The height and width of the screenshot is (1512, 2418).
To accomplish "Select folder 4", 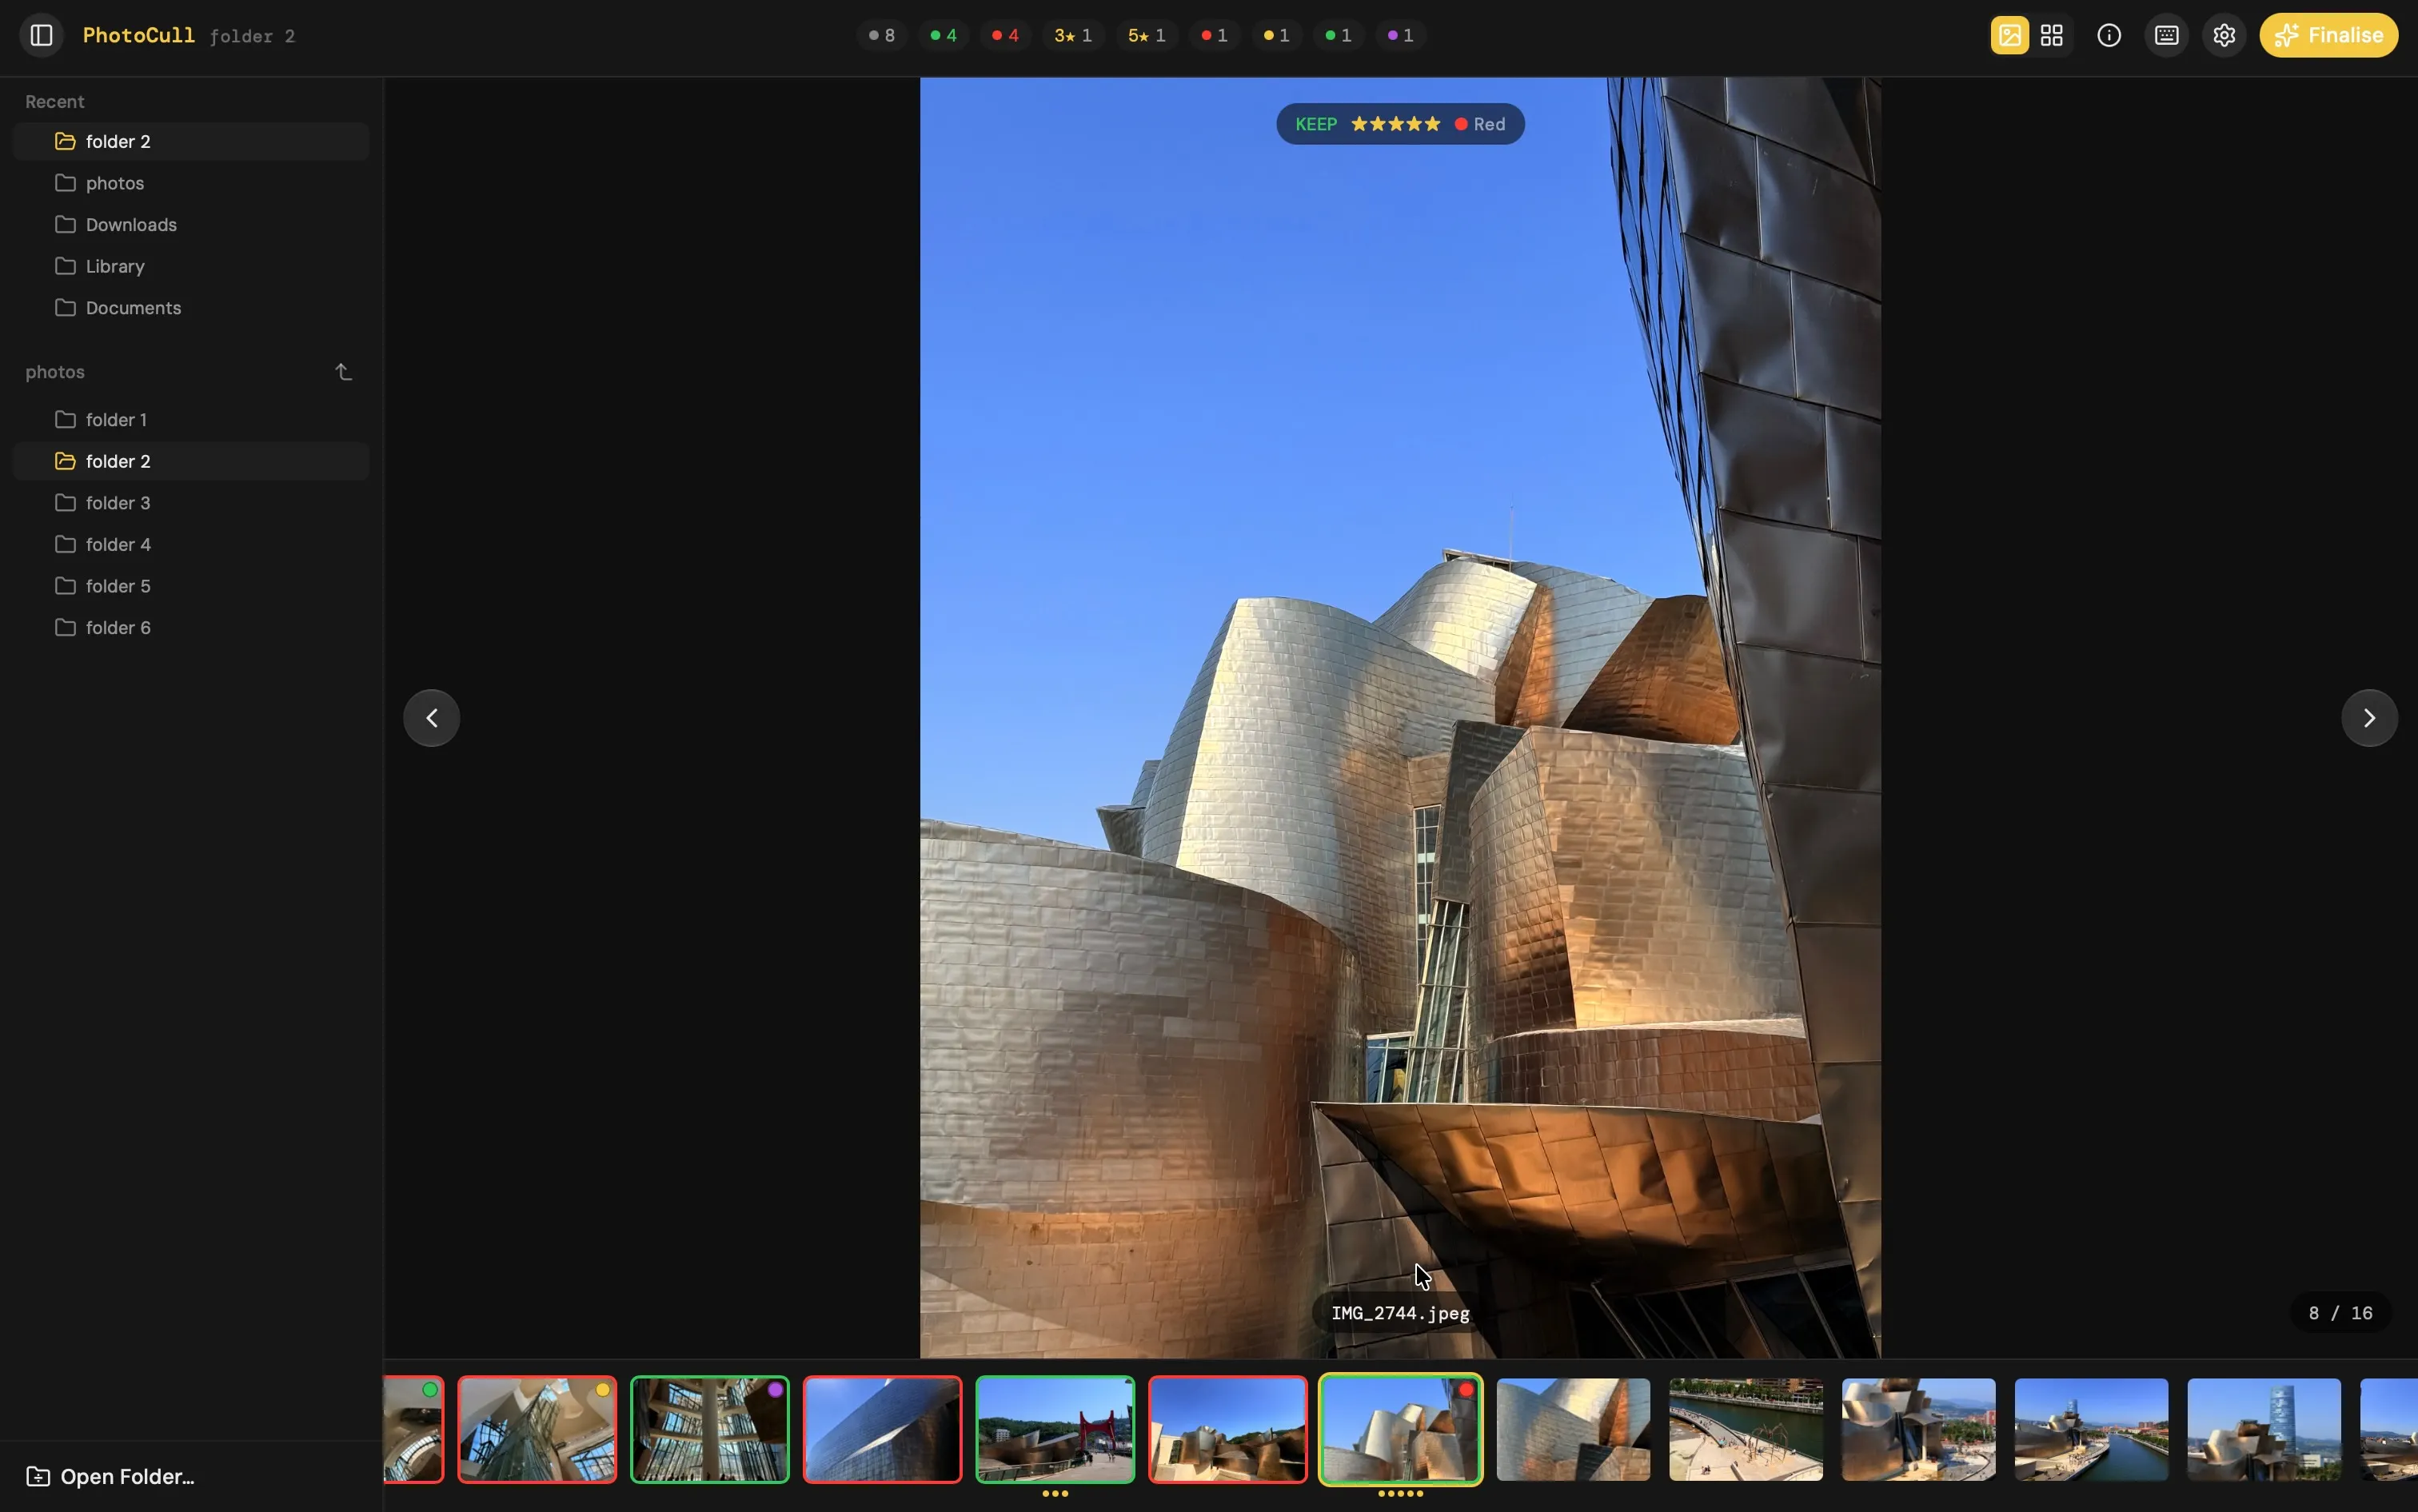I will (191, 544).
